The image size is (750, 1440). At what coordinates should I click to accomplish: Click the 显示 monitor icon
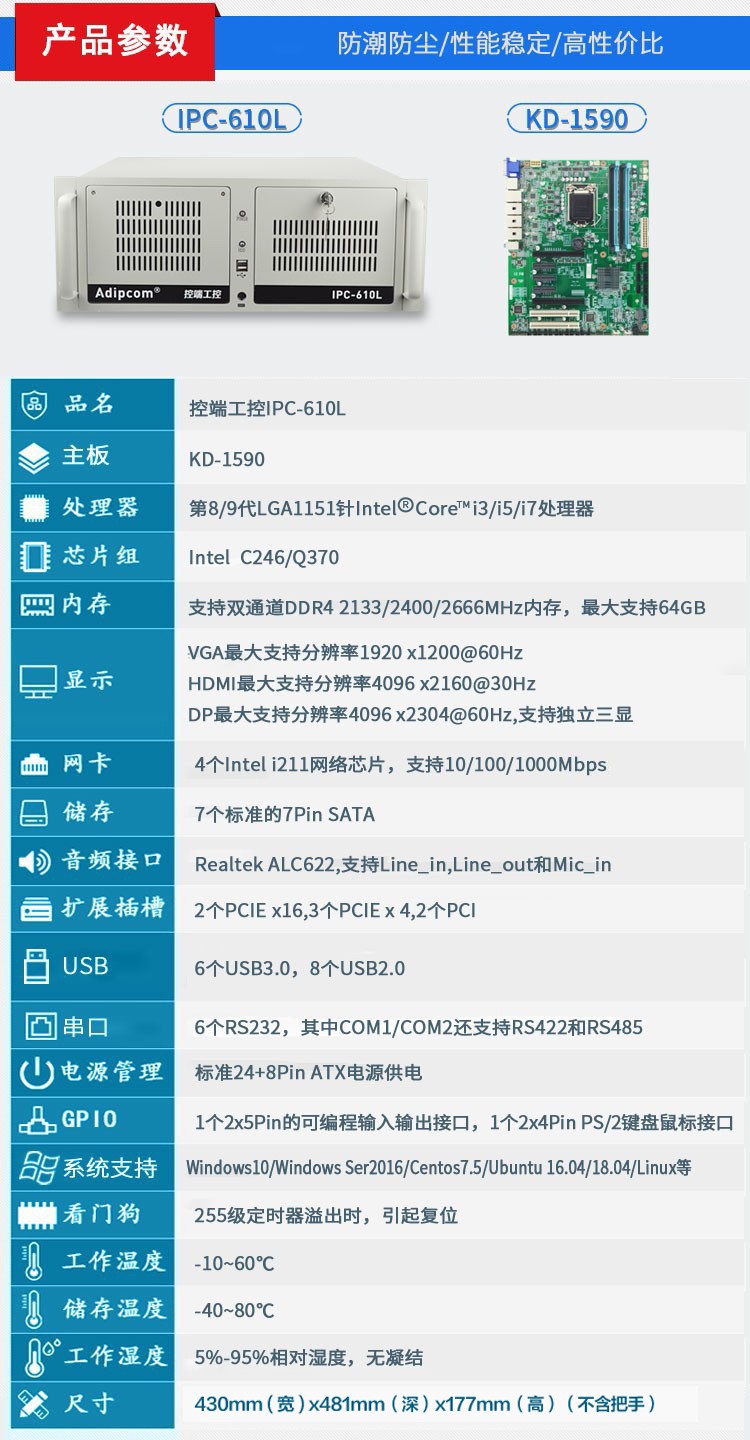(x=38, y=682)
